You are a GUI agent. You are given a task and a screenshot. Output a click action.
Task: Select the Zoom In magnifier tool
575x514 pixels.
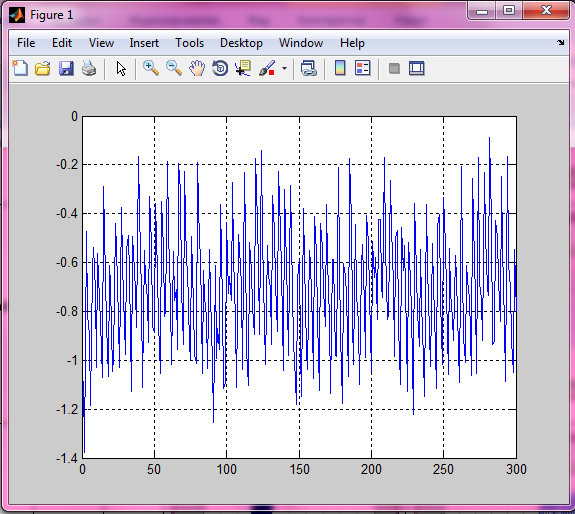click(x=151, y=68)
